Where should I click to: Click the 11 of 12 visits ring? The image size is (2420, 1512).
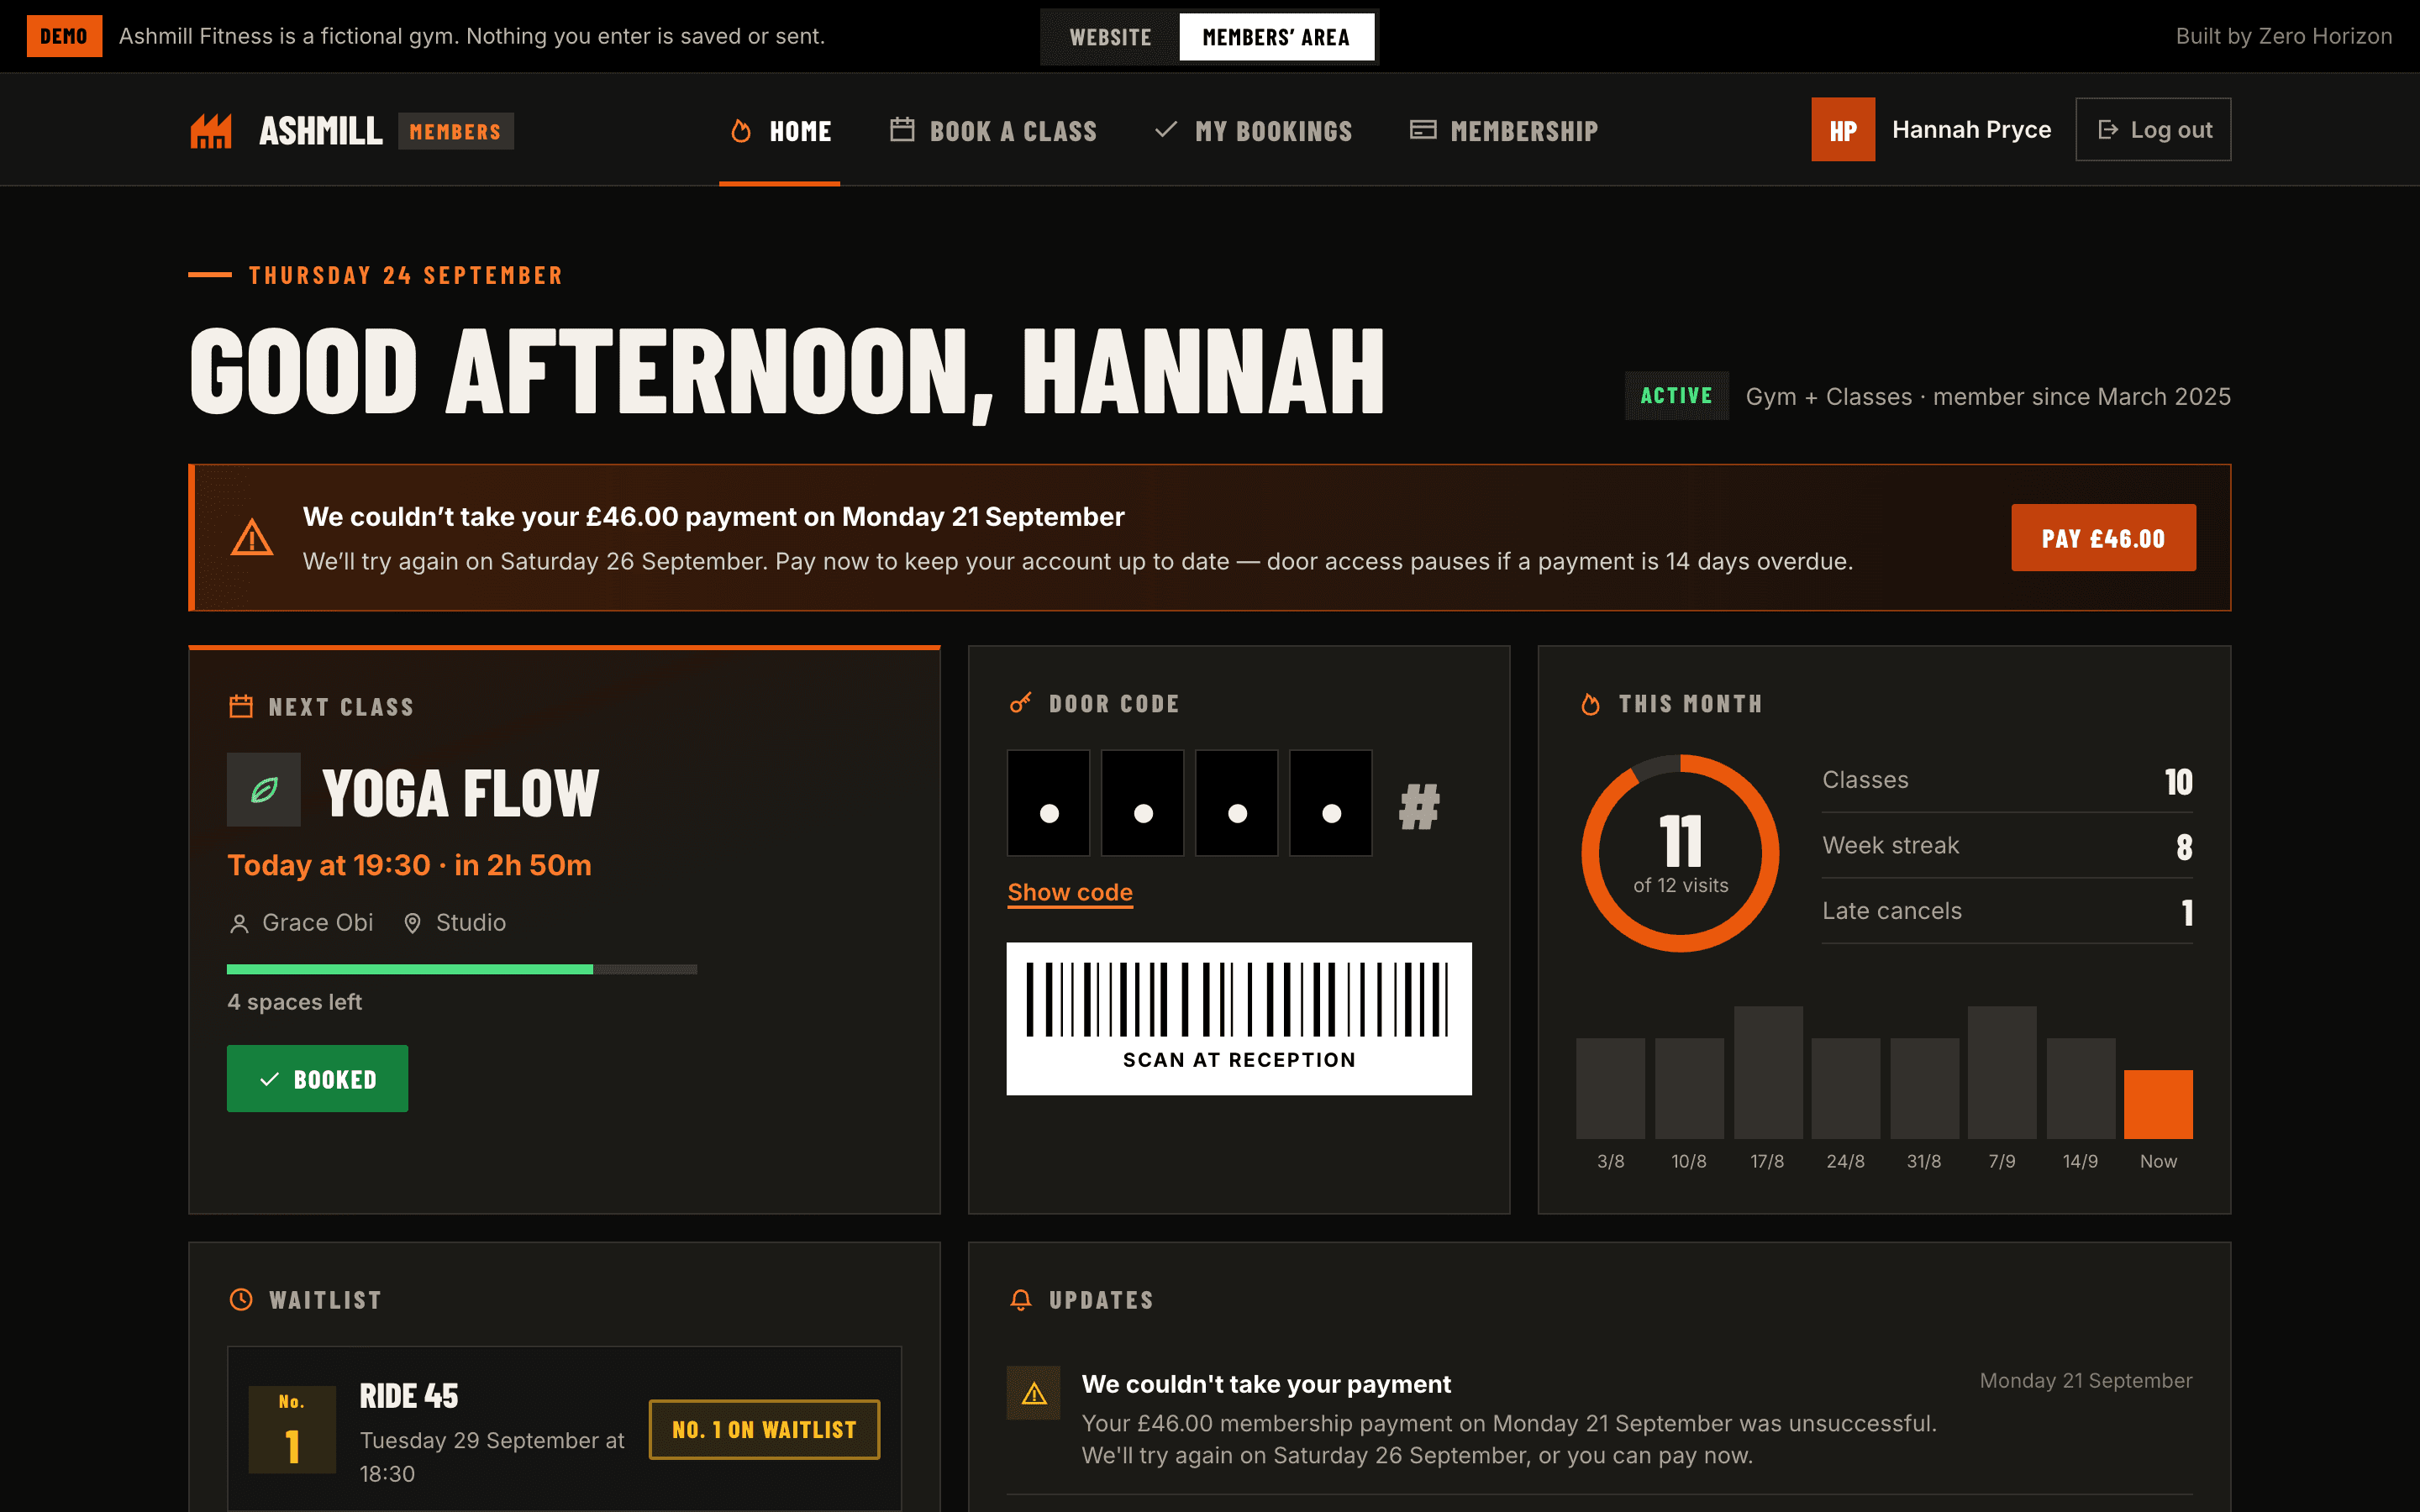click(x=1680, y=853)
